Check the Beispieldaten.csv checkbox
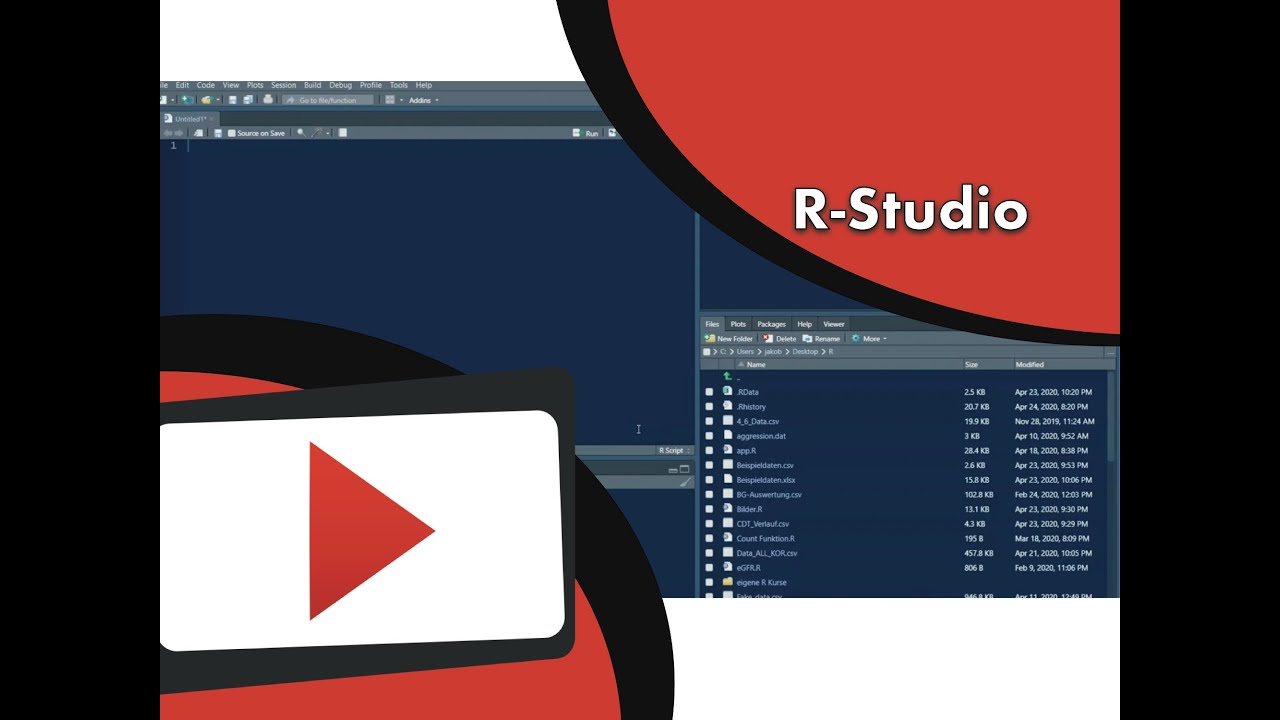This screenshot has width=1280, height=720. tap(709, 465)
